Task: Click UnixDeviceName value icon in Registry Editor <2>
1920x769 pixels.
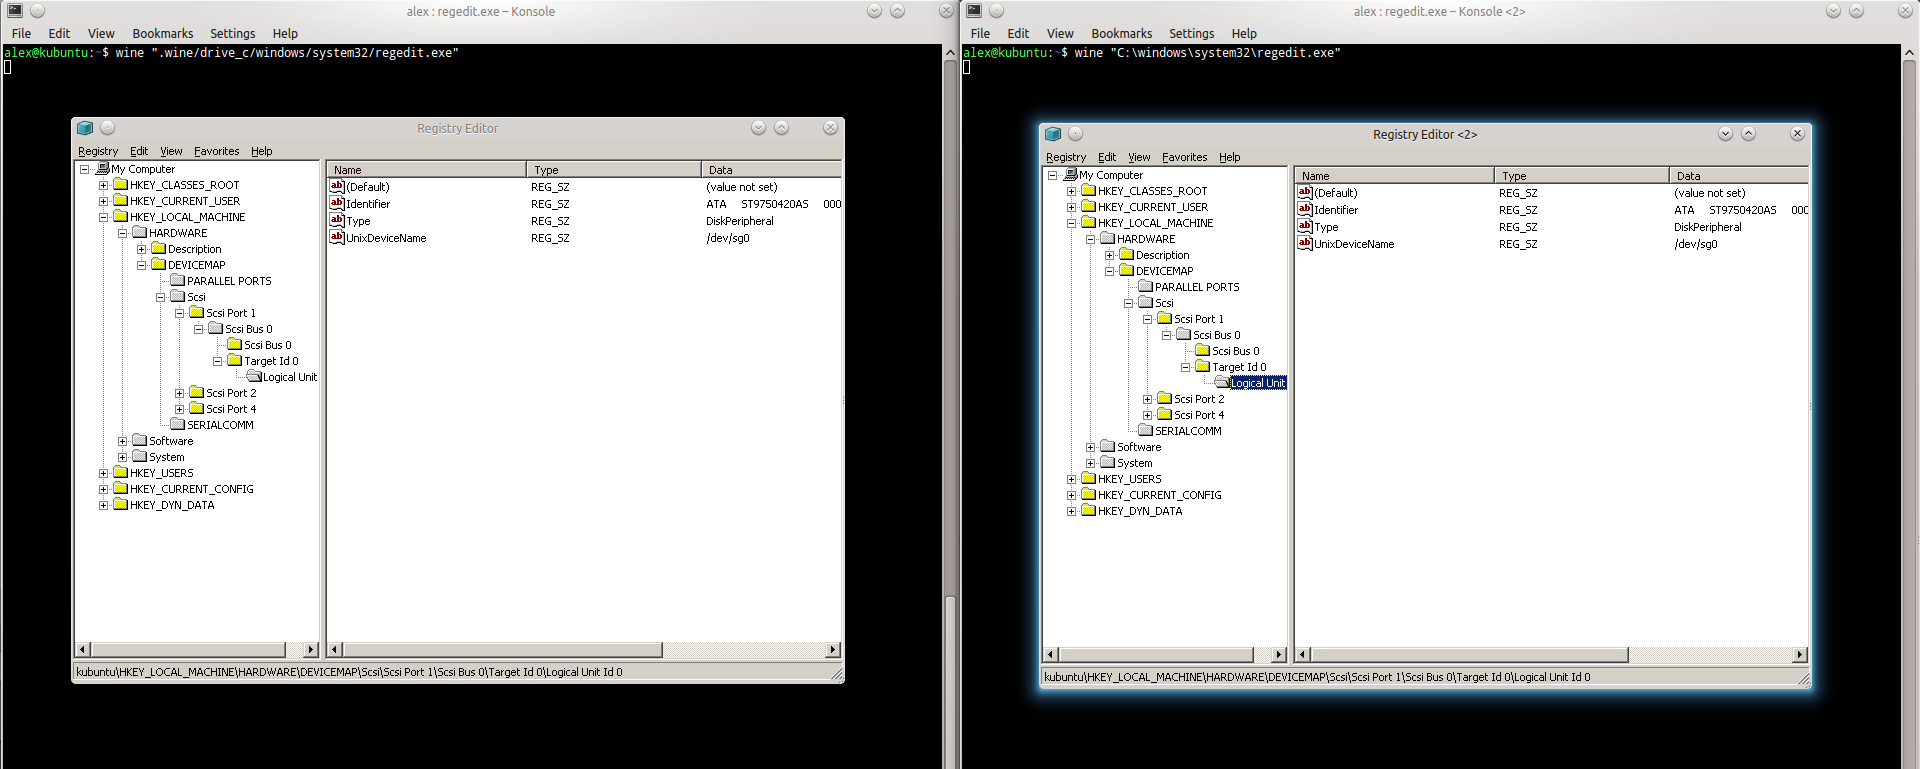Action: (1305, 243)
